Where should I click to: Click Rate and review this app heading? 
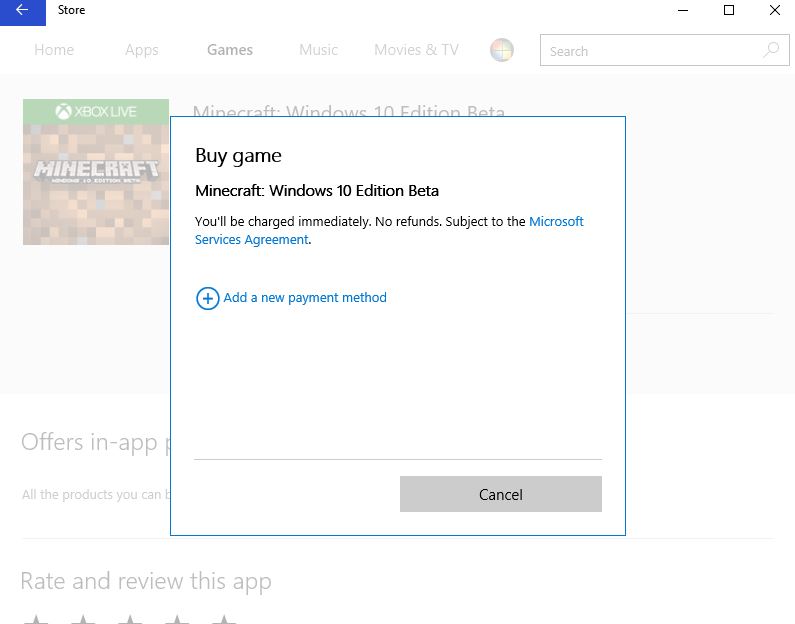(x=146, y=581)
